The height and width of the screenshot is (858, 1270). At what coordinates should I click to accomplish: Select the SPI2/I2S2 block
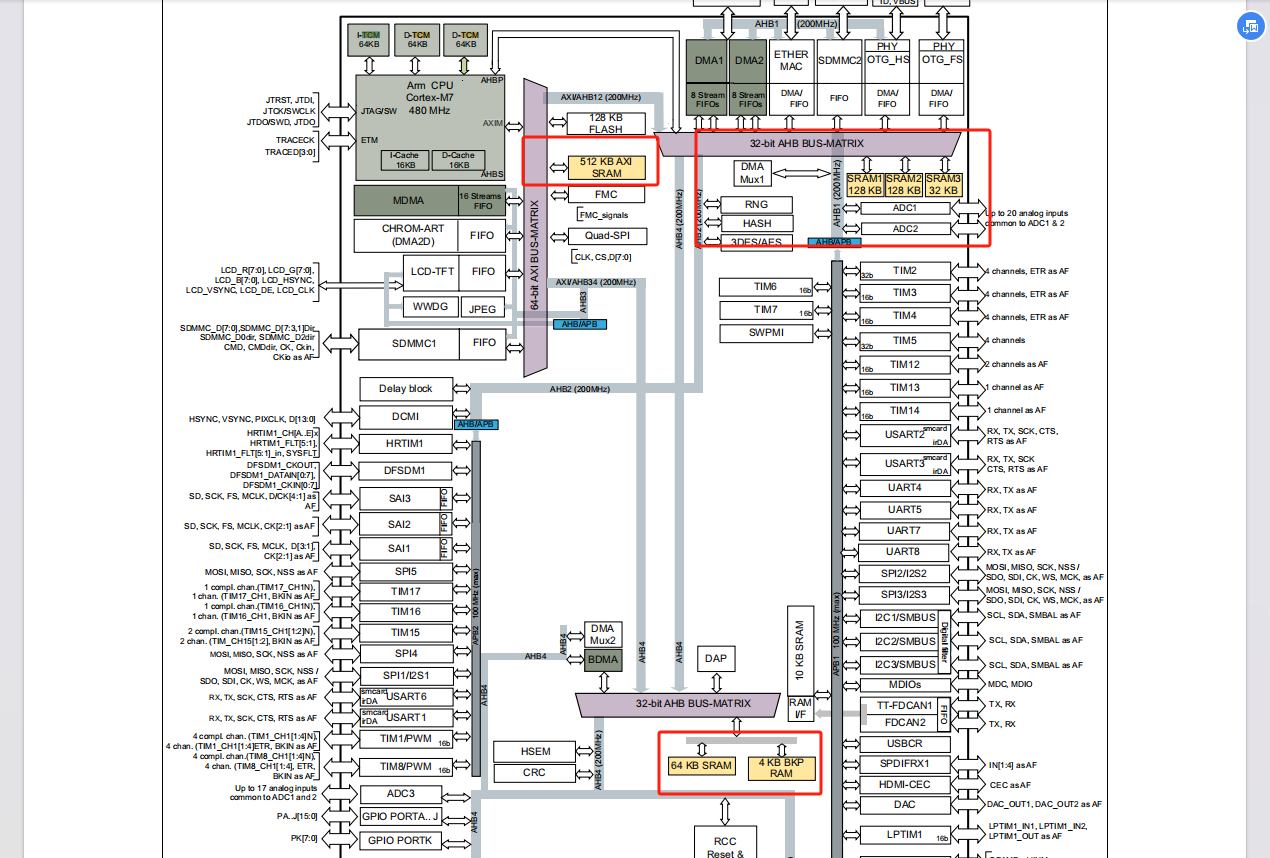click(x=905, y=574)
